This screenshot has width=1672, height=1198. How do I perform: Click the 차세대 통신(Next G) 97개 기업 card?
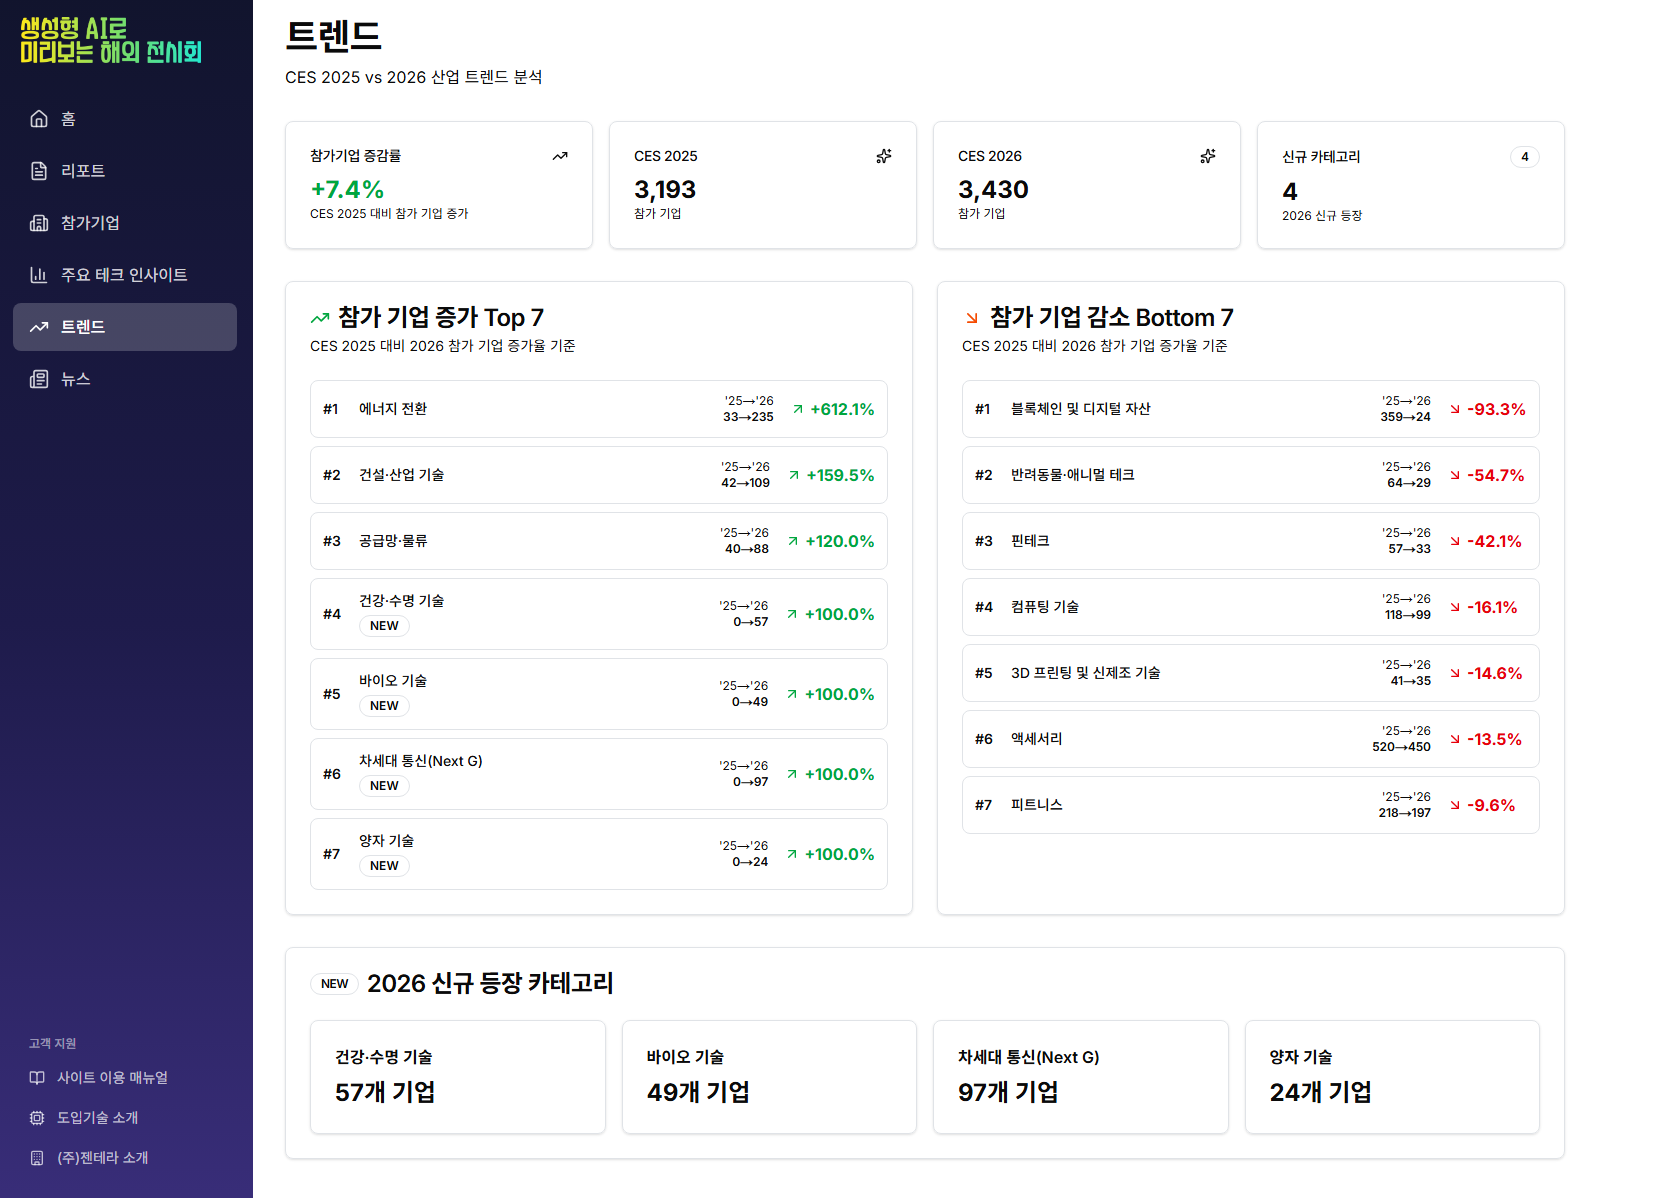pyautogui.click(x=1080, y=1077)
